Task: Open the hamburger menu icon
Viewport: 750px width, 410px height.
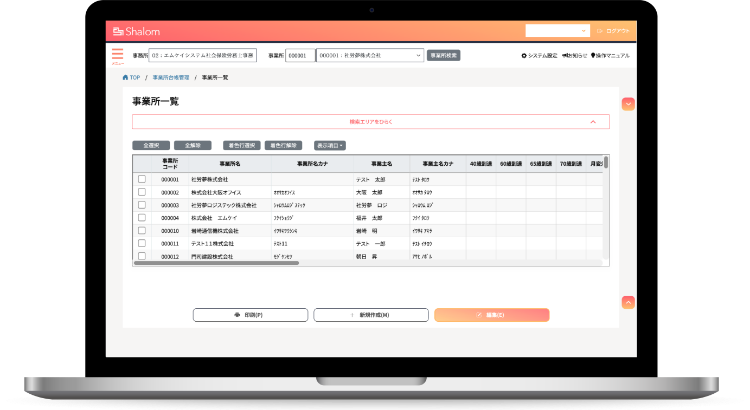Action: tap(117, 55)
